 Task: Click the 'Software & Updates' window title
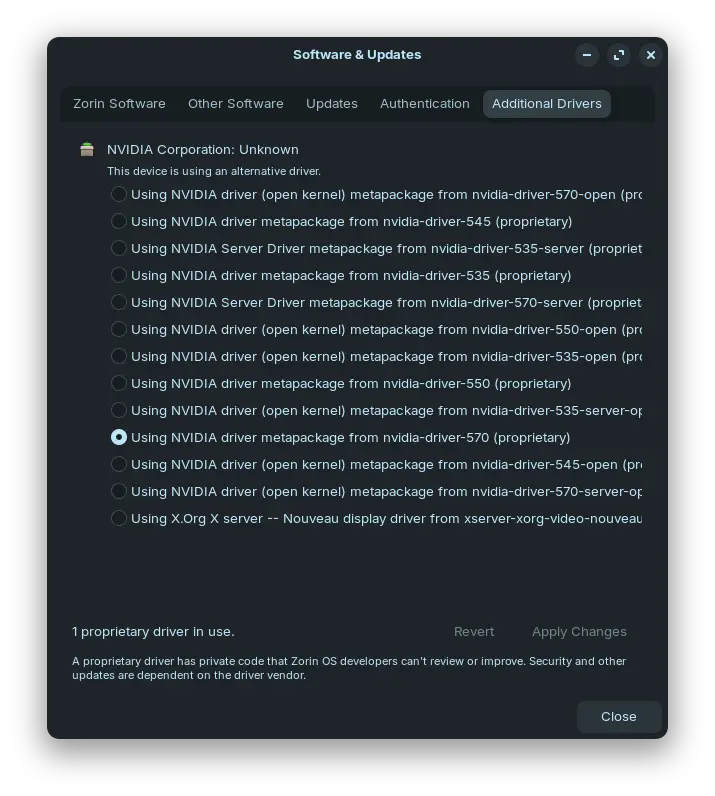[x=357, y=54]
